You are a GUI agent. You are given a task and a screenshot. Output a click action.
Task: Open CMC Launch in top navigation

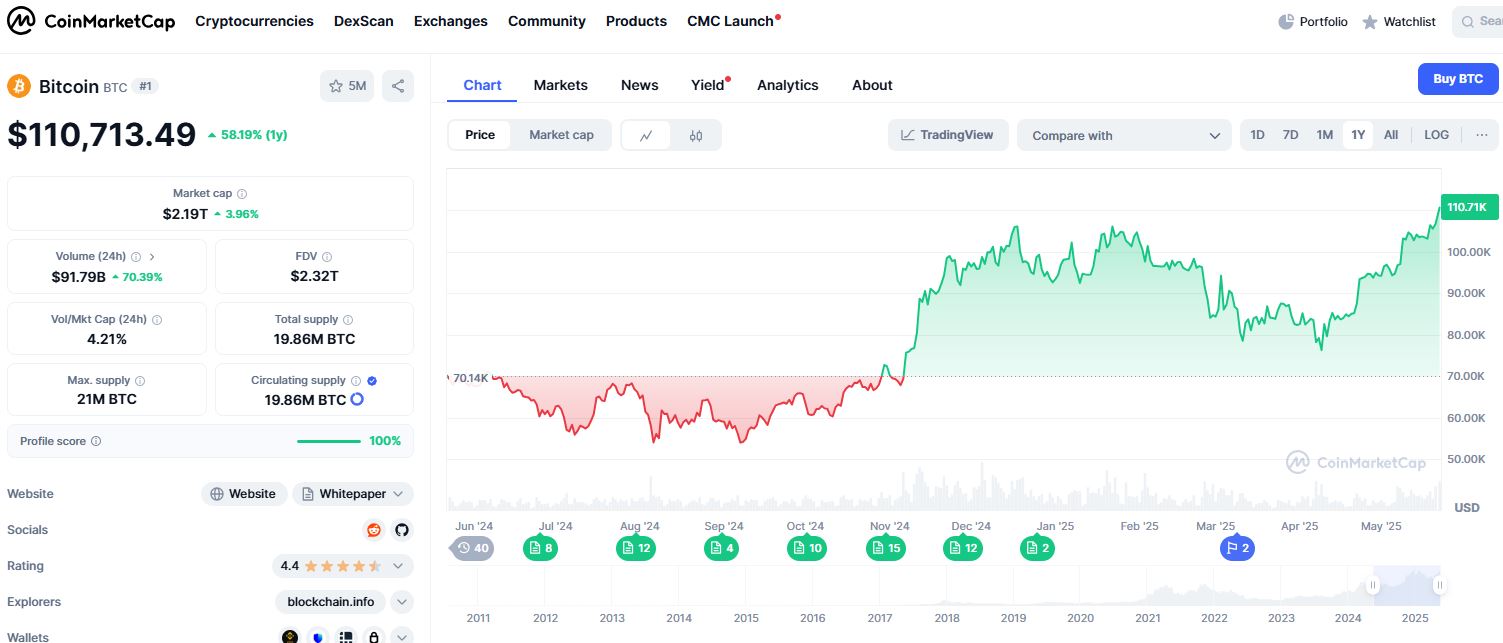pos(733,21)
